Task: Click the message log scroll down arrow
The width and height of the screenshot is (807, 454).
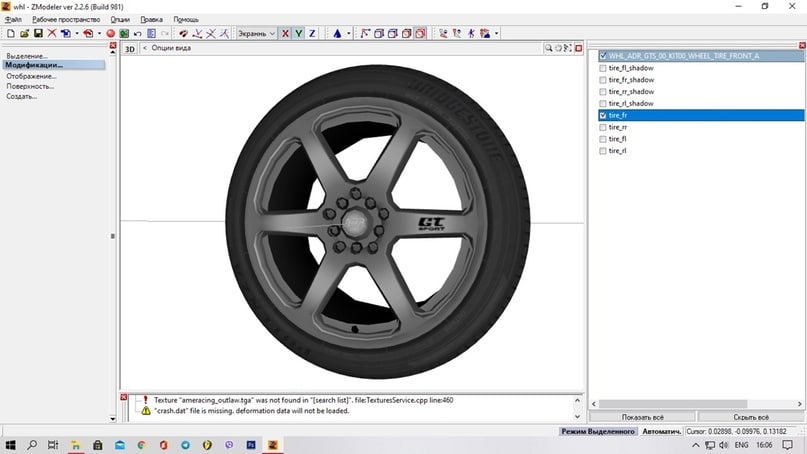Action: 577,417
